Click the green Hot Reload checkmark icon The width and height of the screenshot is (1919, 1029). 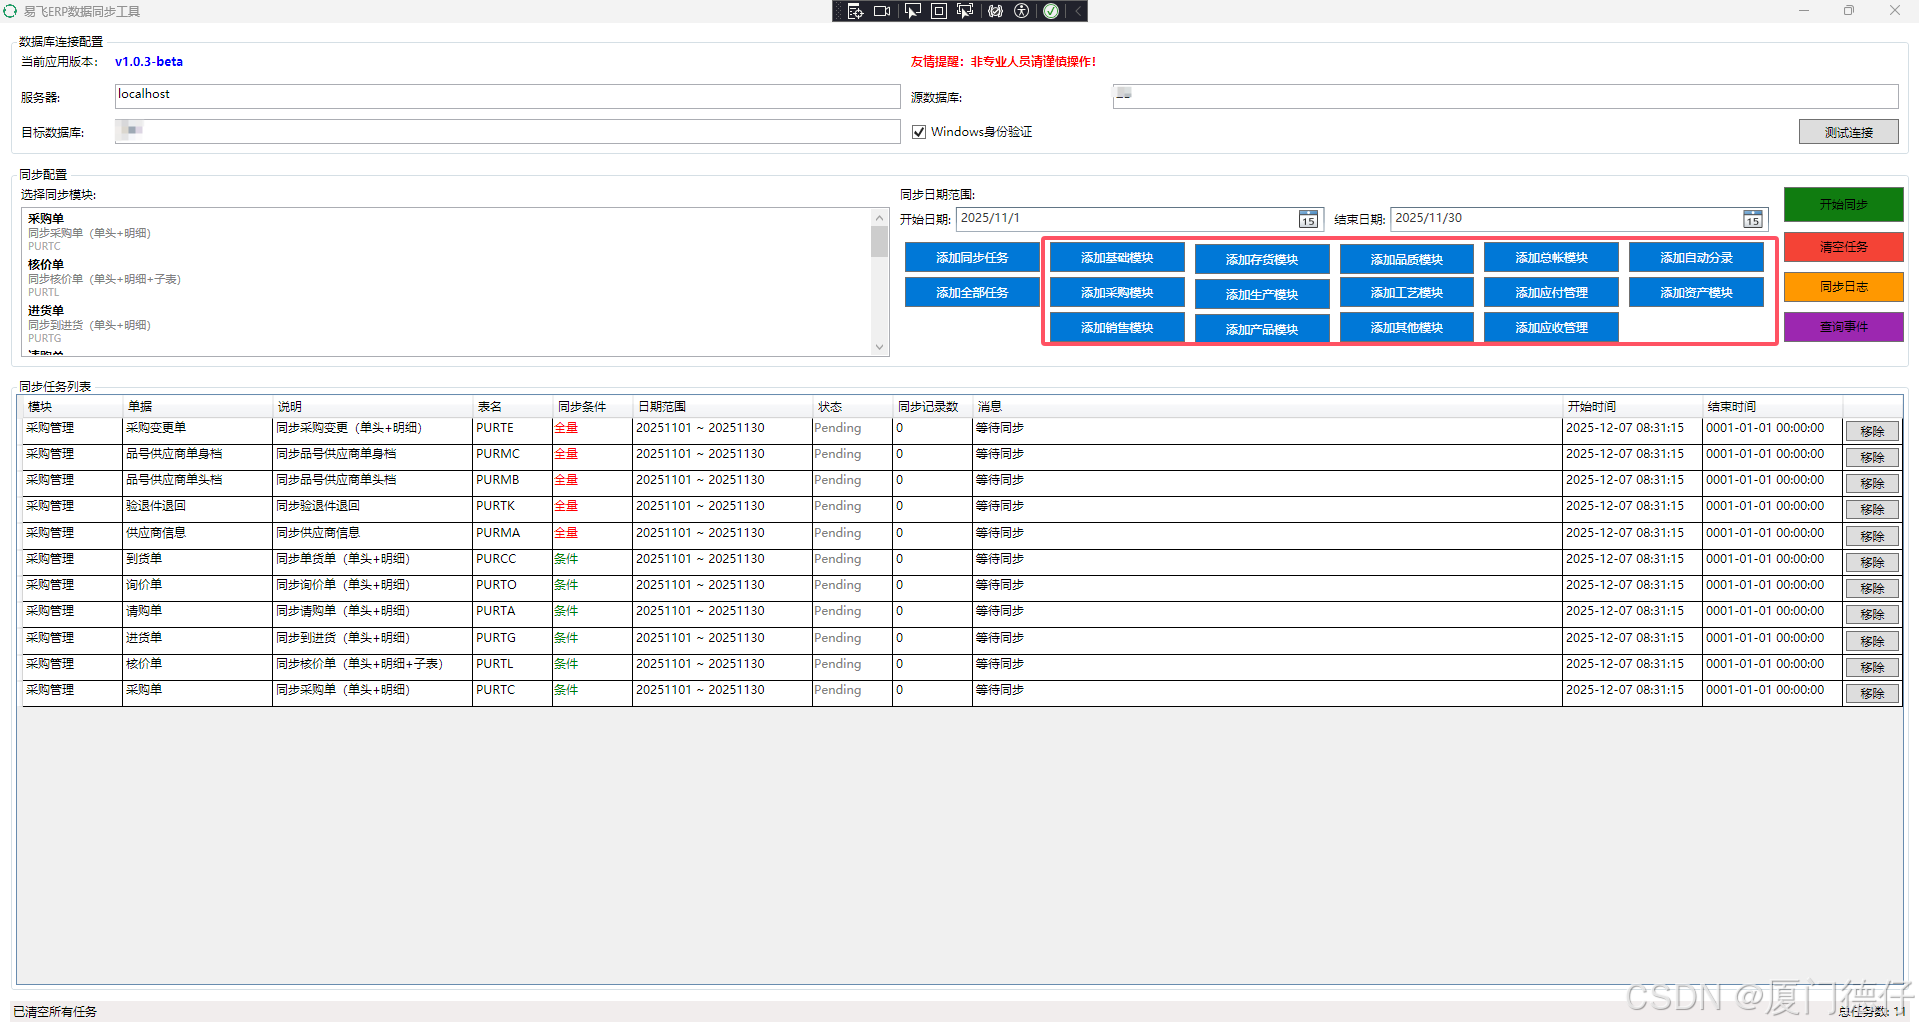pyautogui.click(x=1051, y=11)
